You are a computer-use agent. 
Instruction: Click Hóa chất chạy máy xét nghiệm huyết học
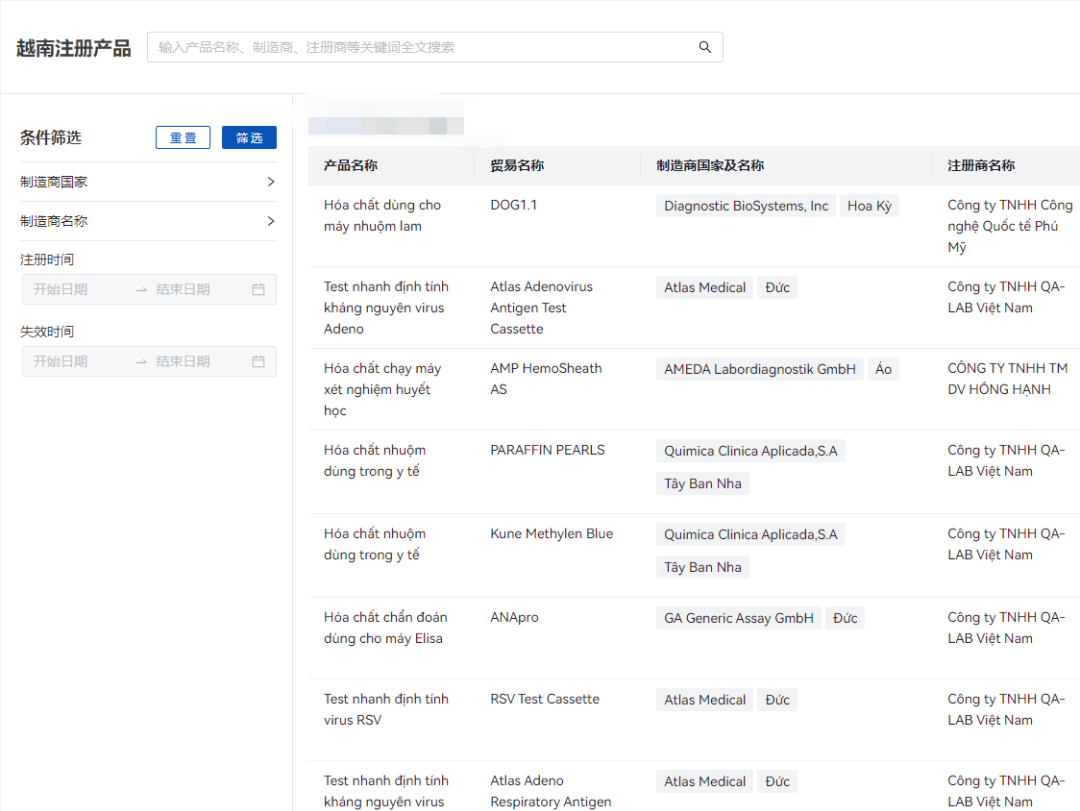tap(382, 389)
